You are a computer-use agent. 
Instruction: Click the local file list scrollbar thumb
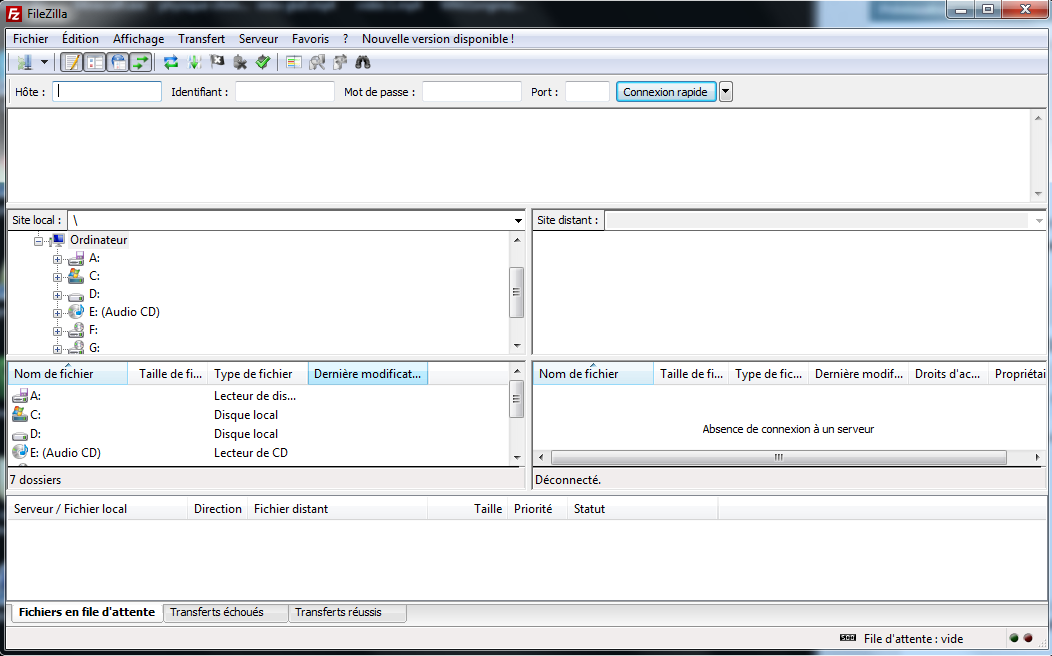(517, 399)
